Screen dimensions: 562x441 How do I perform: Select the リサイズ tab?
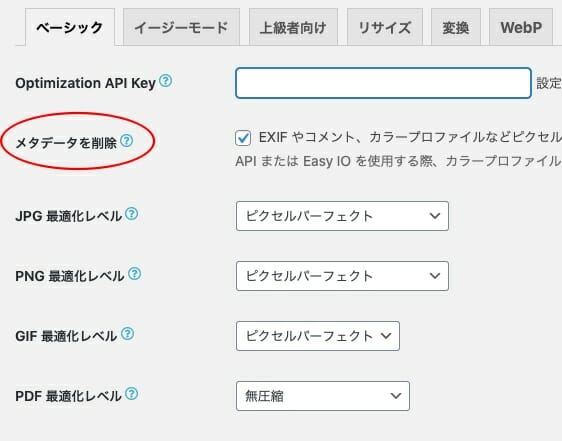(x=385, y=27)
